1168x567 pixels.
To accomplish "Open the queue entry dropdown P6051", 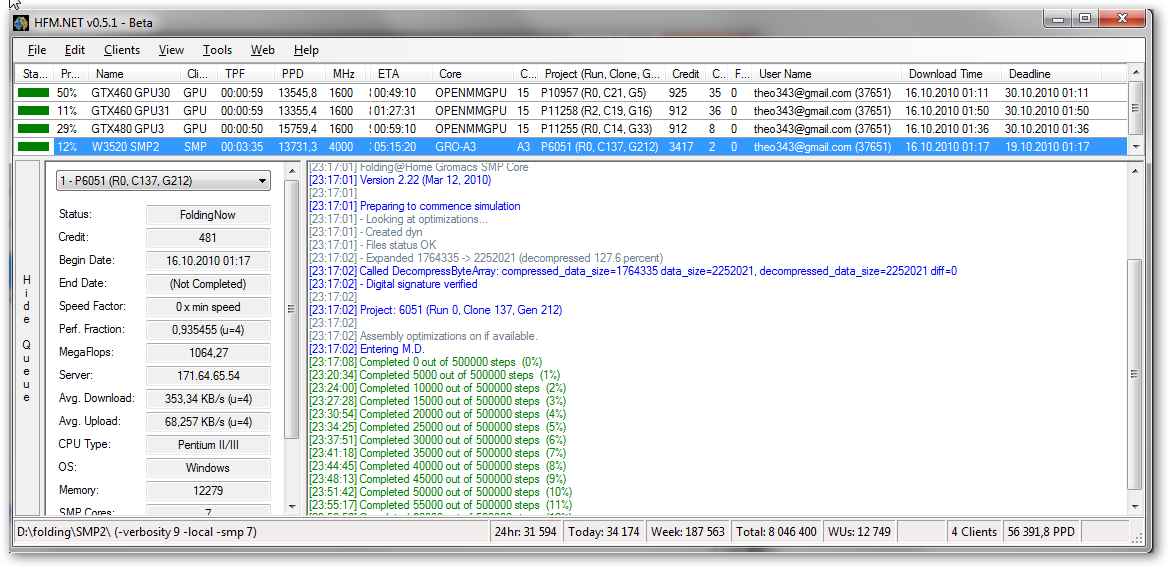I will tap(164, 181).
